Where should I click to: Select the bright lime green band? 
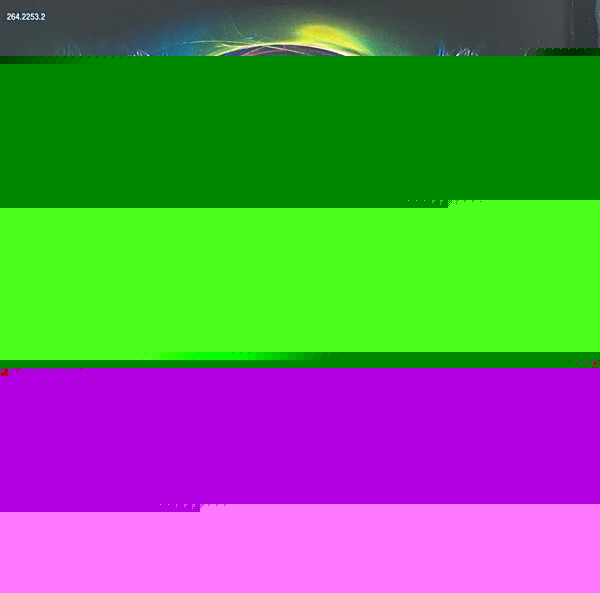tap(300, 280)
